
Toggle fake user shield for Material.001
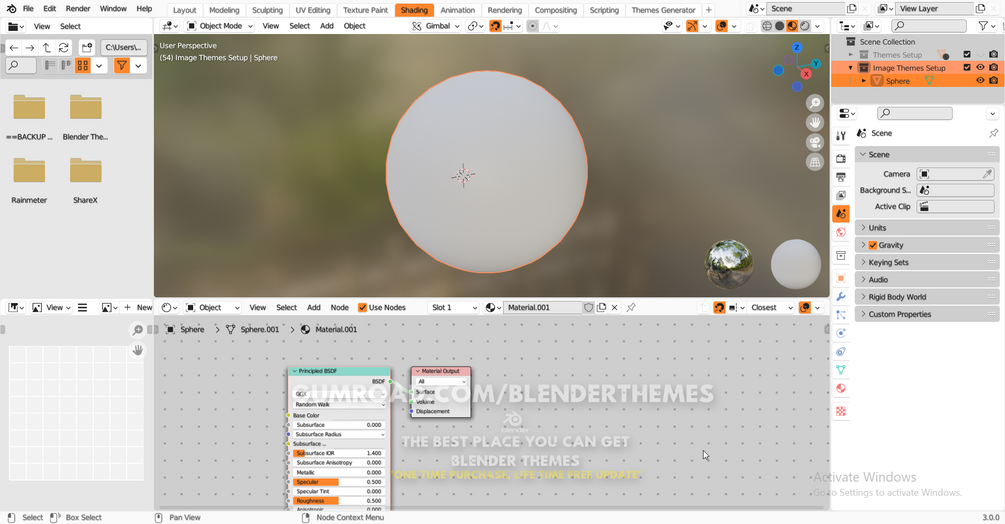click(x=588, y=307)
